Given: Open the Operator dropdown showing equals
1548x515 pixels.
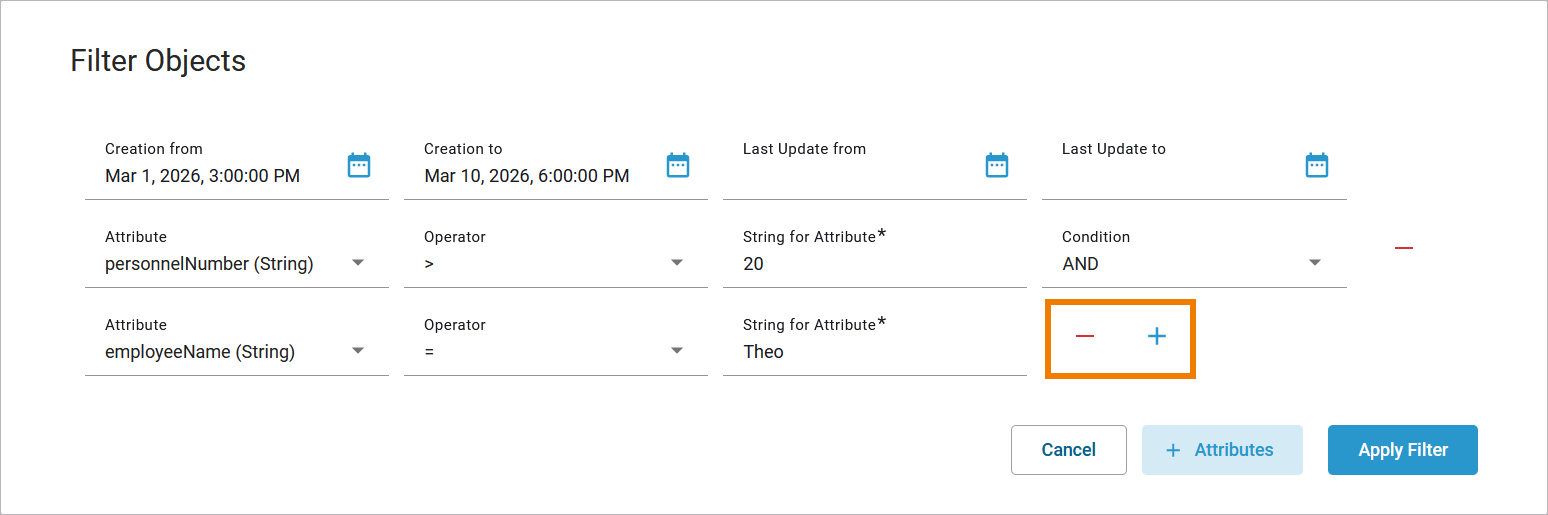Looking at the screenshot, I should 677,351.
